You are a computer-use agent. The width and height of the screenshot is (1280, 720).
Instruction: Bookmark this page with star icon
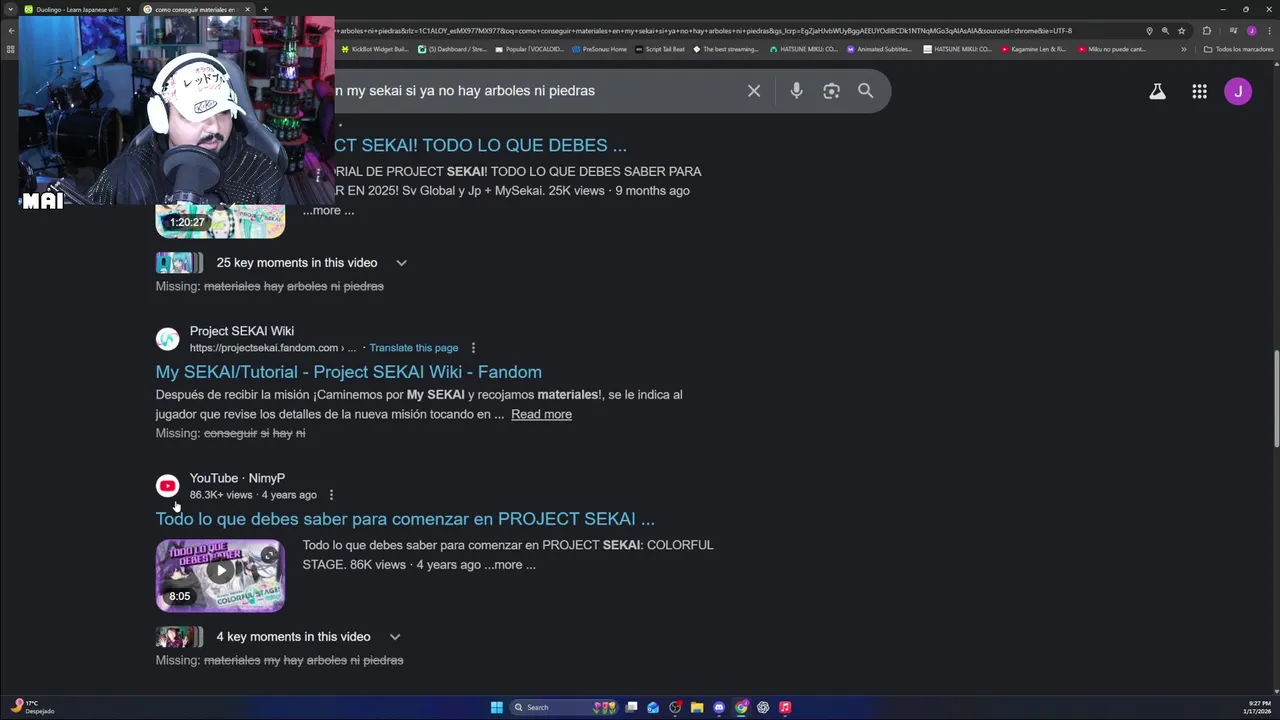point(1181,31)
